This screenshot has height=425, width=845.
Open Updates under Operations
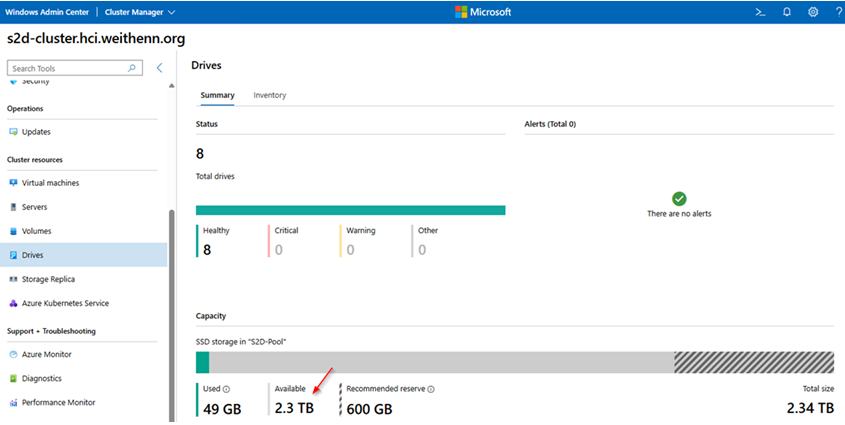[x=36, y=132]
